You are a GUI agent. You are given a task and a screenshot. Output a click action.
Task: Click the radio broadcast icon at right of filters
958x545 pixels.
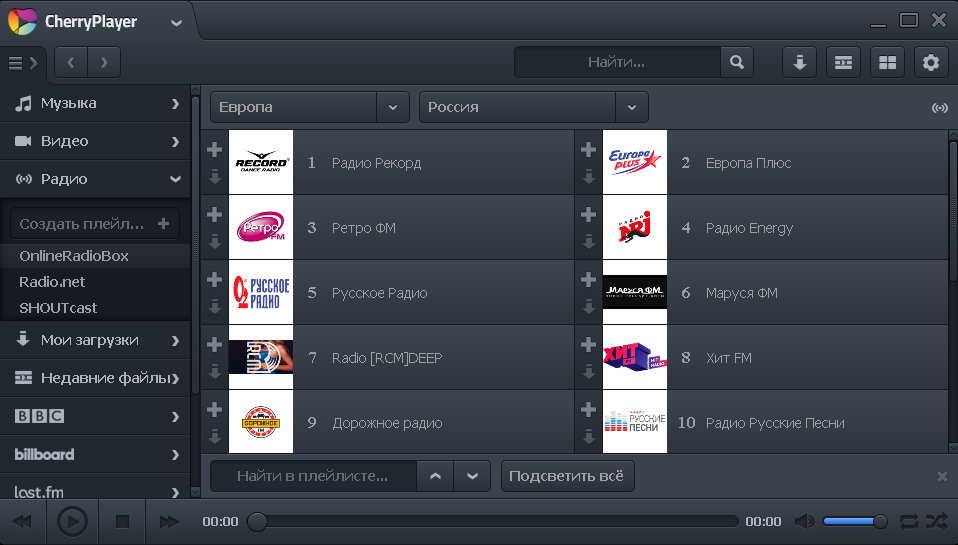939,108
